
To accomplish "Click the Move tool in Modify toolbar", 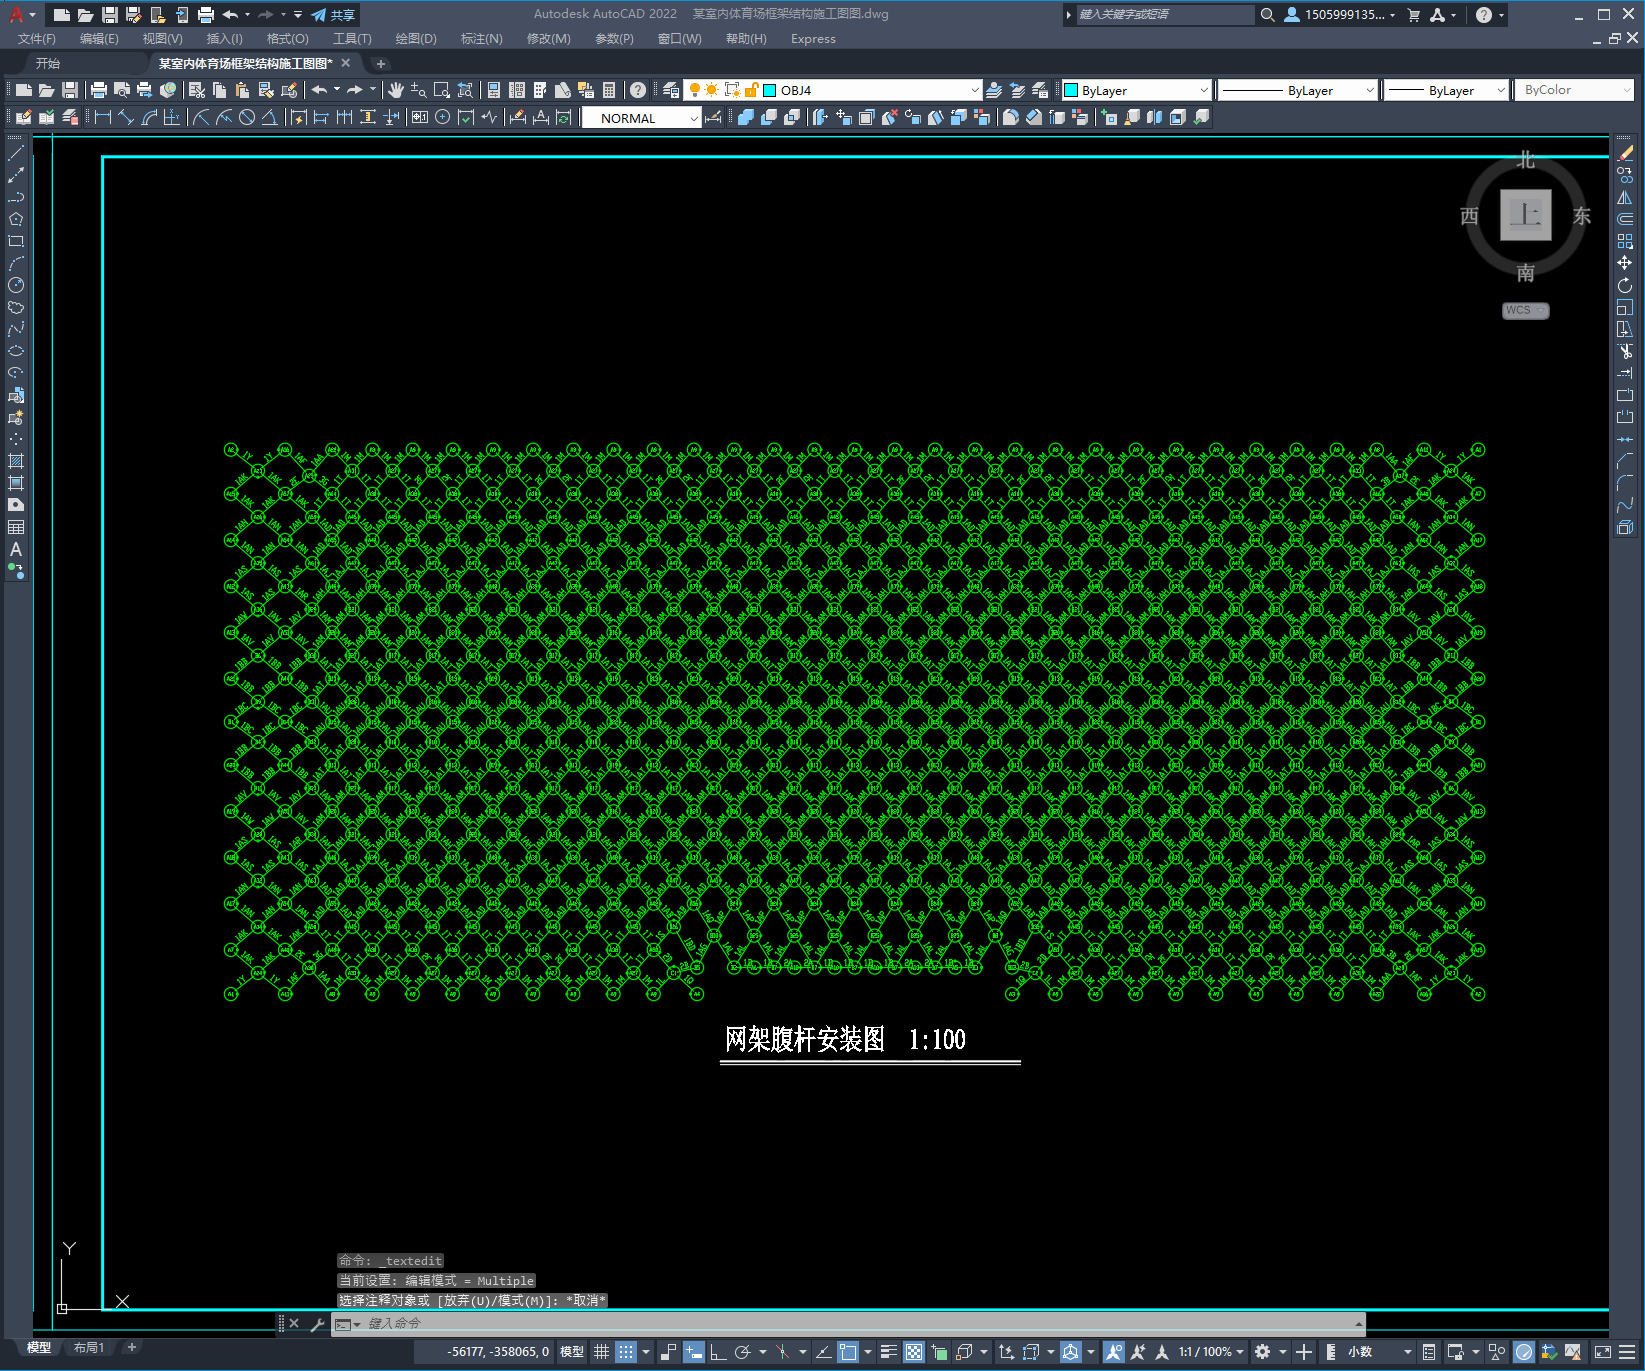I will (1625, 263).
